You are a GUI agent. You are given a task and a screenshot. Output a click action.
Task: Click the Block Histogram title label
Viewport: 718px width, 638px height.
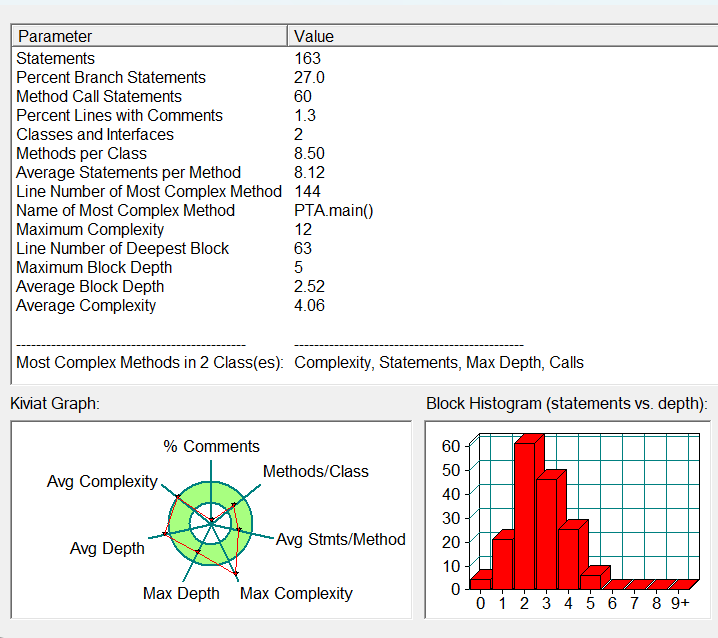(x=567, y=404)
